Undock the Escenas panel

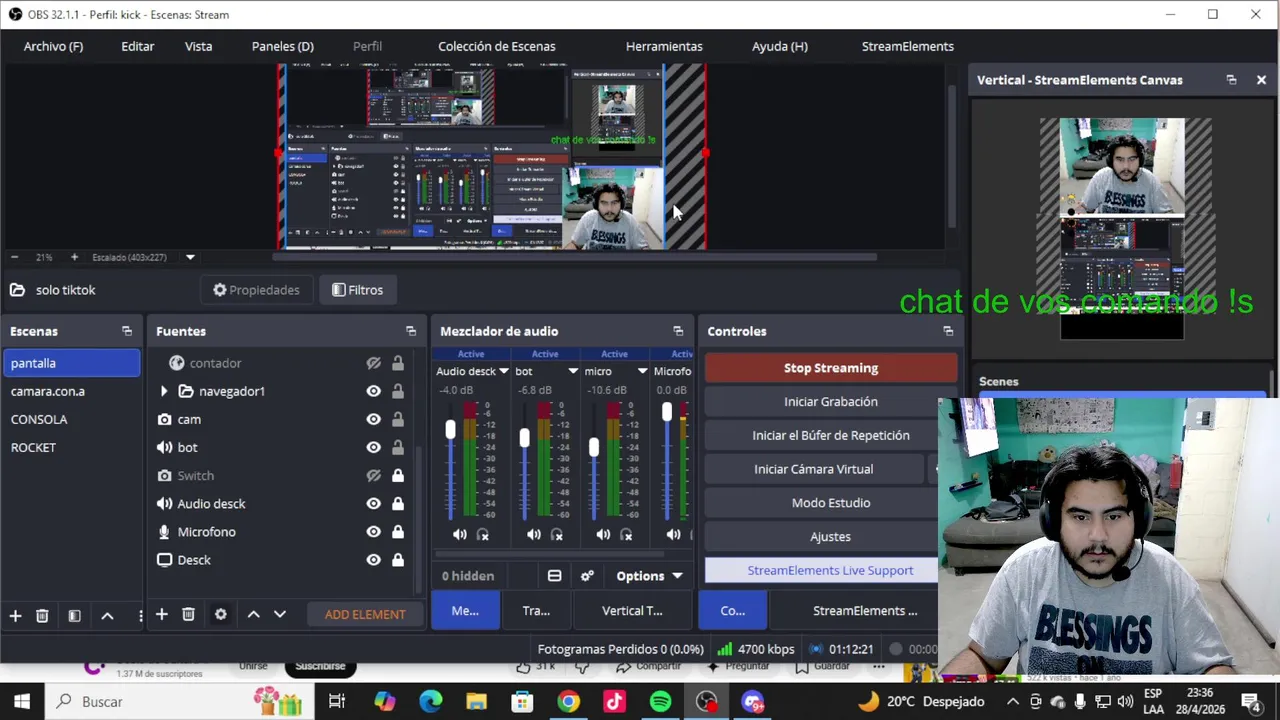(x=126, y=331)
